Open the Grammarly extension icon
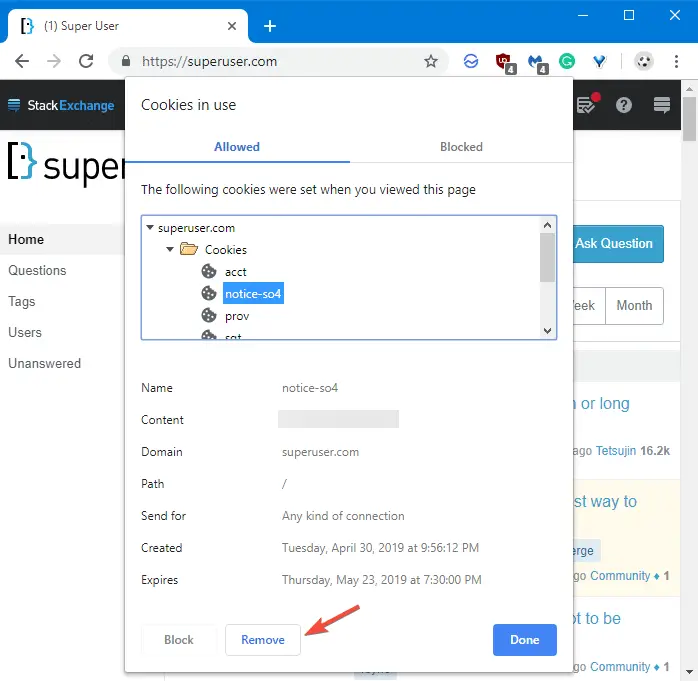The width and height of the screenshot is (698, 681). pos(567,61)
